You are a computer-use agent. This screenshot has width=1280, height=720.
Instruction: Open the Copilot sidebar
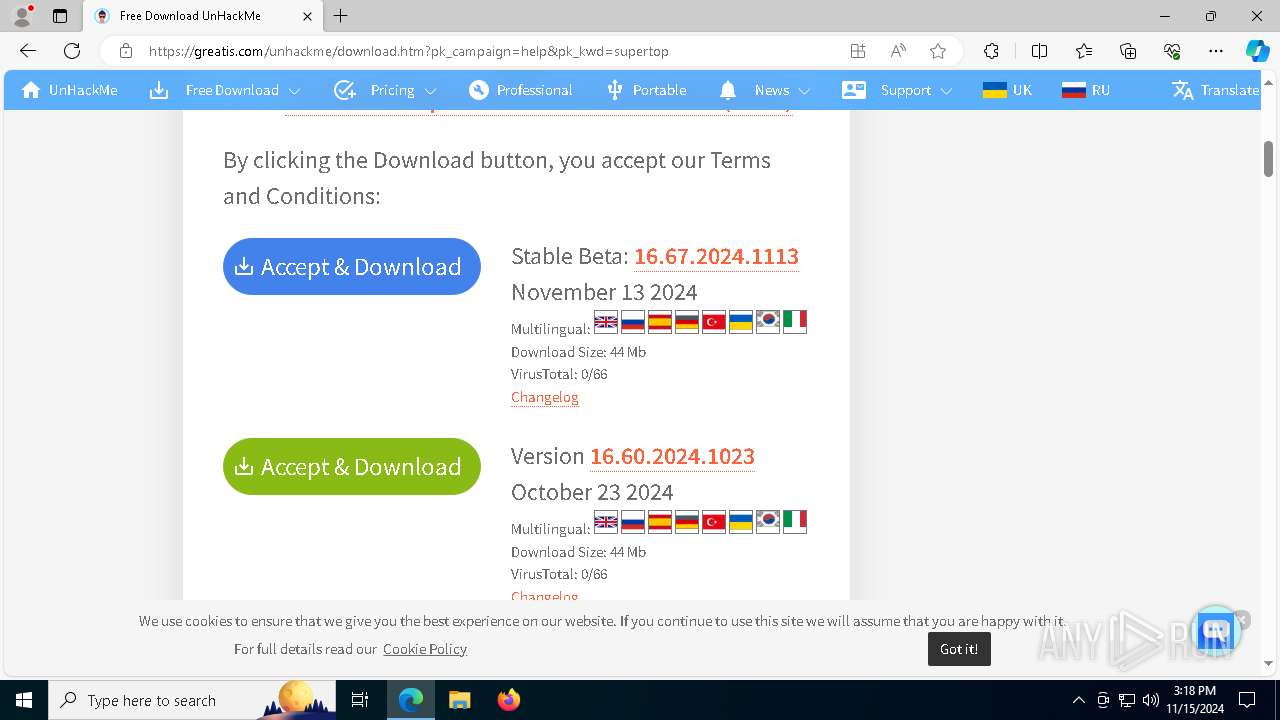click(1258, 51)
